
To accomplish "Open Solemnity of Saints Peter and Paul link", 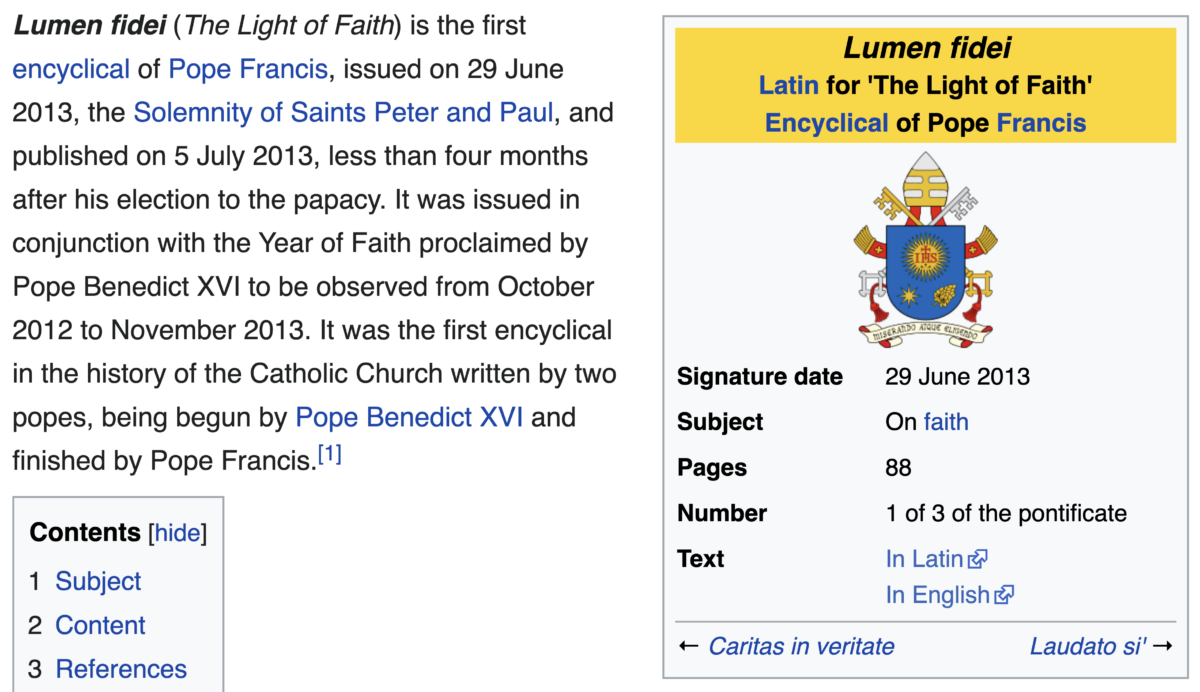I will click(x=343, y=112).
